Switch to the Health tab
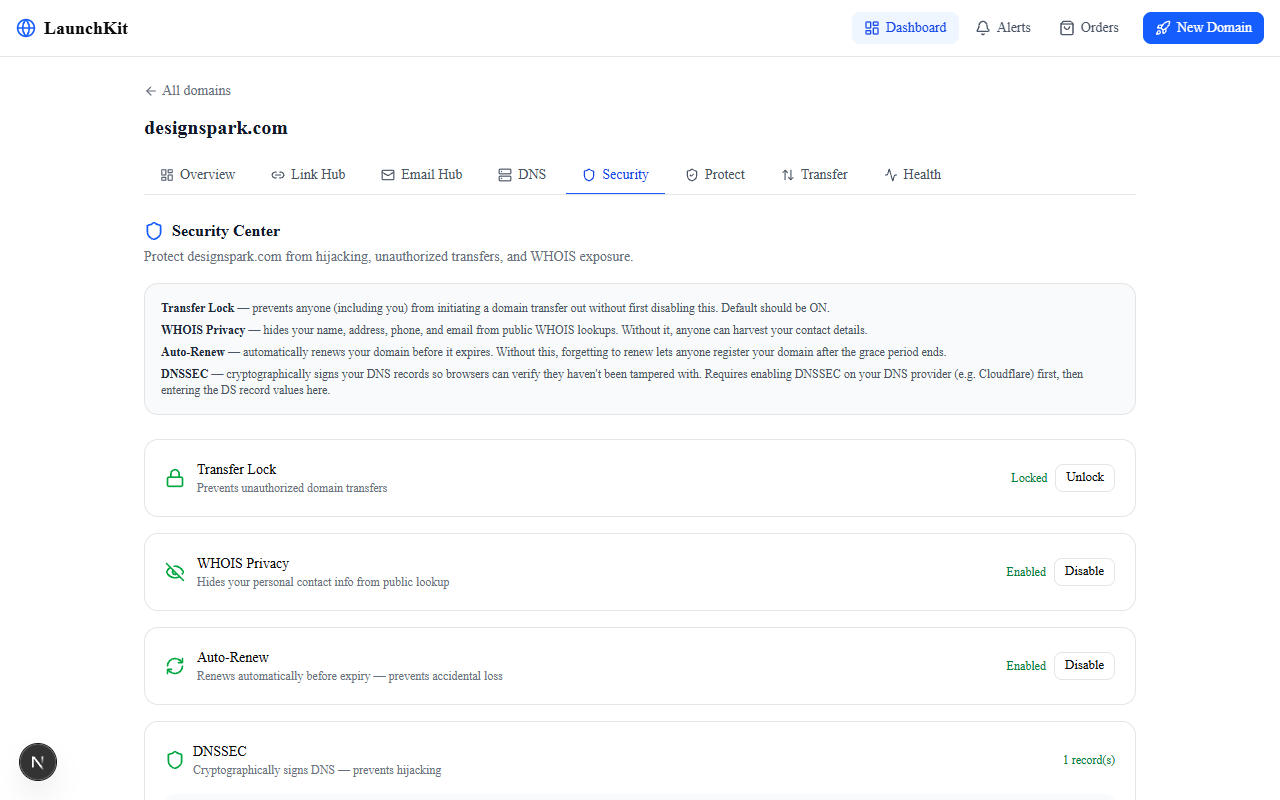This screenshot has width=1280, height=800. pos(913,175)
